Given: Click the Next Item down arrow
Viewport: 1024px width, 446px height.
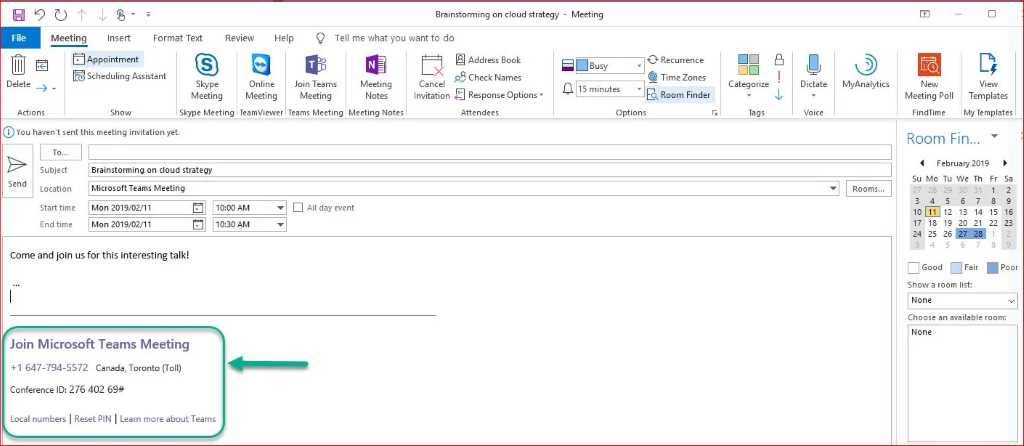Looking at the screenshot, I should [101, 14].
